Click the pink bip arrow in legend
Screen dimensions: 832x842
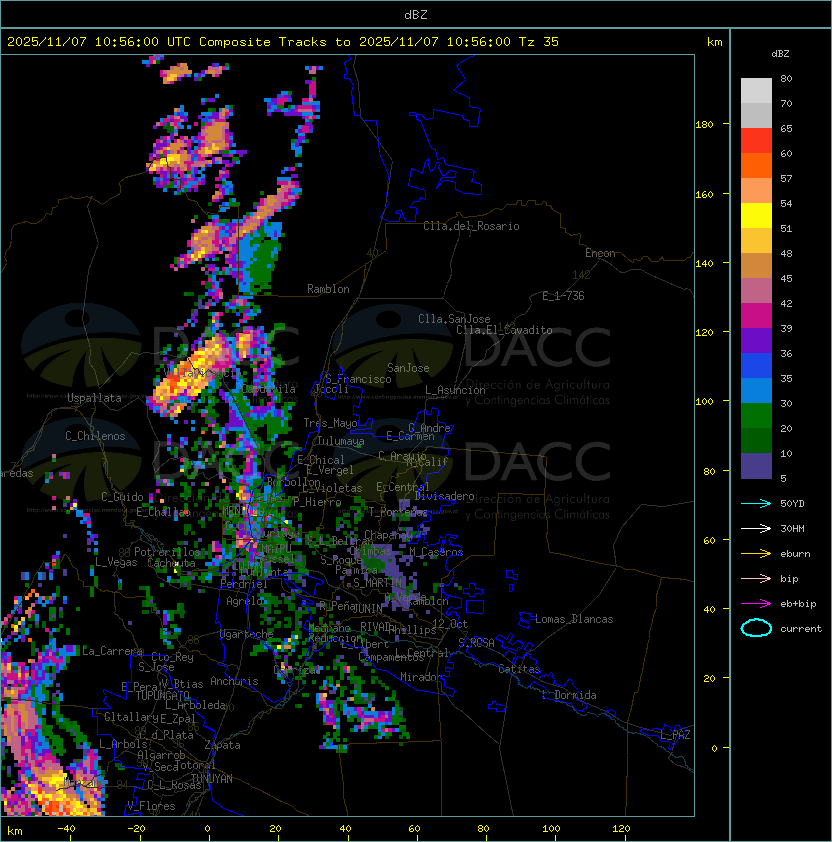tap(756, 578)
